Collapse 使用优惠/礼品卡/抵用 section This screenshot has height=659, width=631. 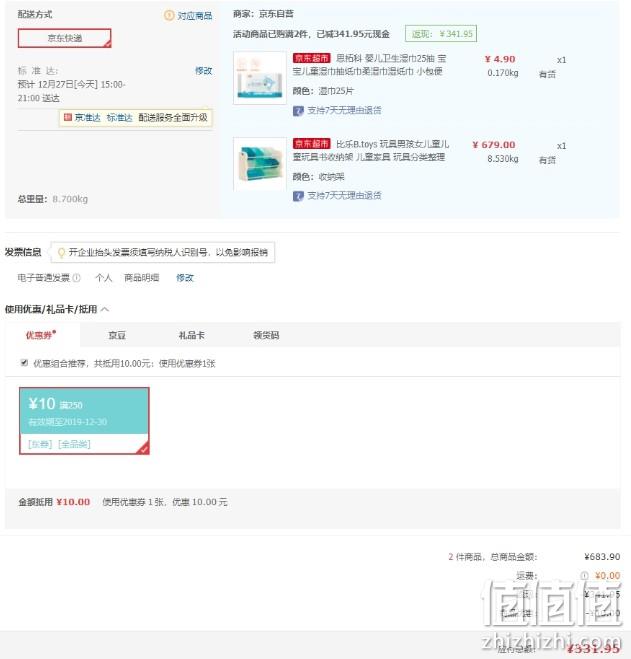105,310
